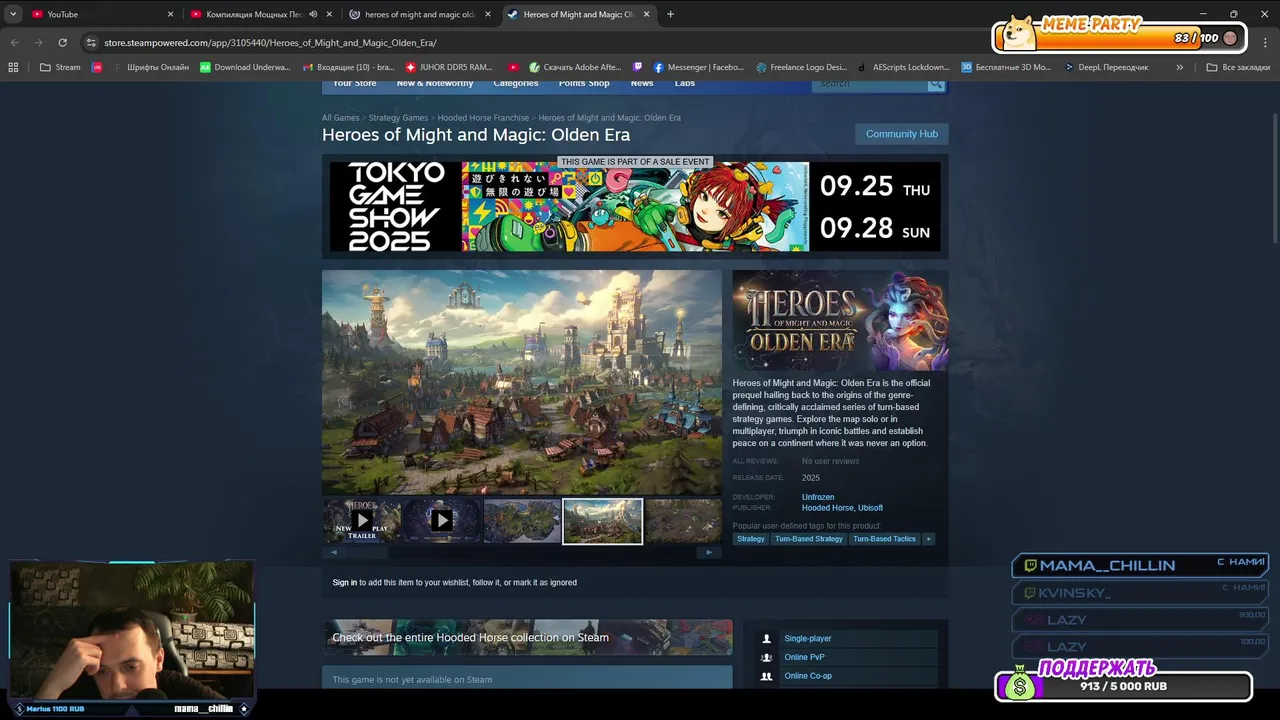View site information icon in address bar
This screenshot has width=1280, height=720.
point(91,42)
